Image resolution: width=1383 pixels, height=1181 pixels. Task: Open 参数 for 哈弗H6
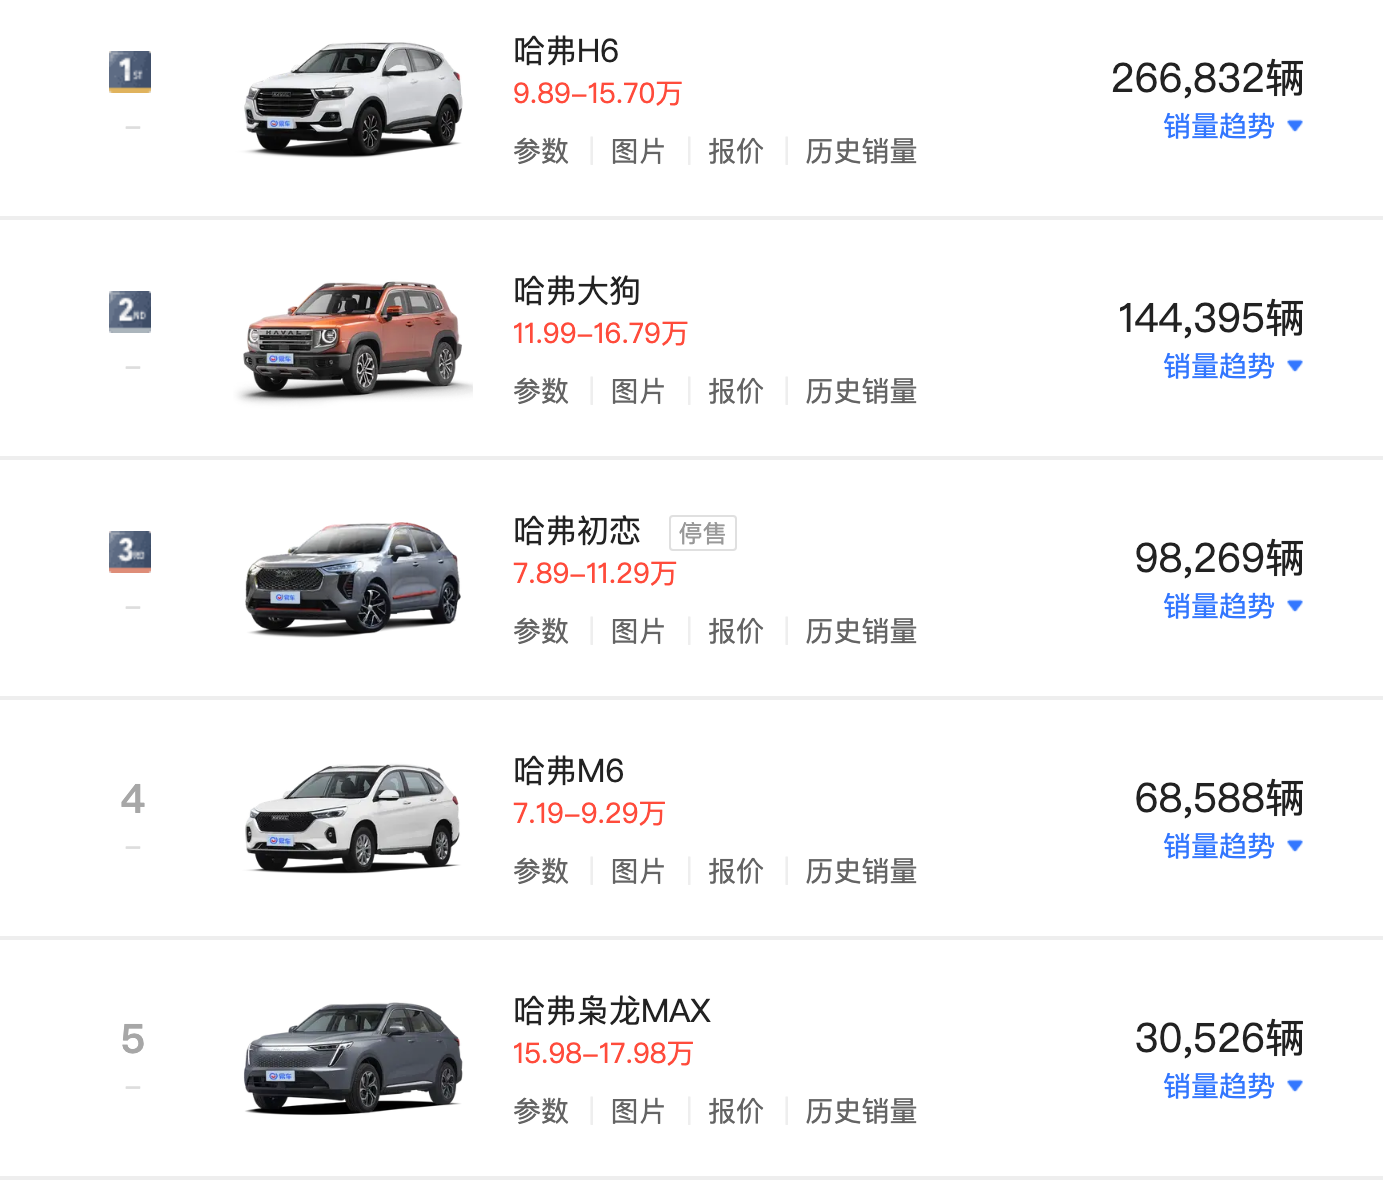coord(541,151)
